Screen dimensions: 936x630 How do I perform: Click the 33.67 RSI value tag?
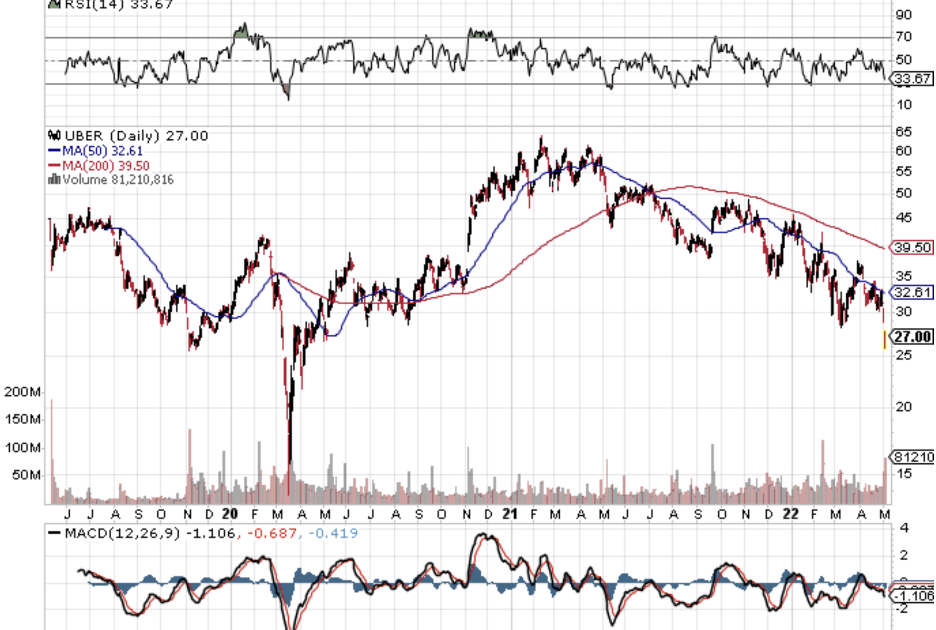pyautogui.click(x=913, y=79)
